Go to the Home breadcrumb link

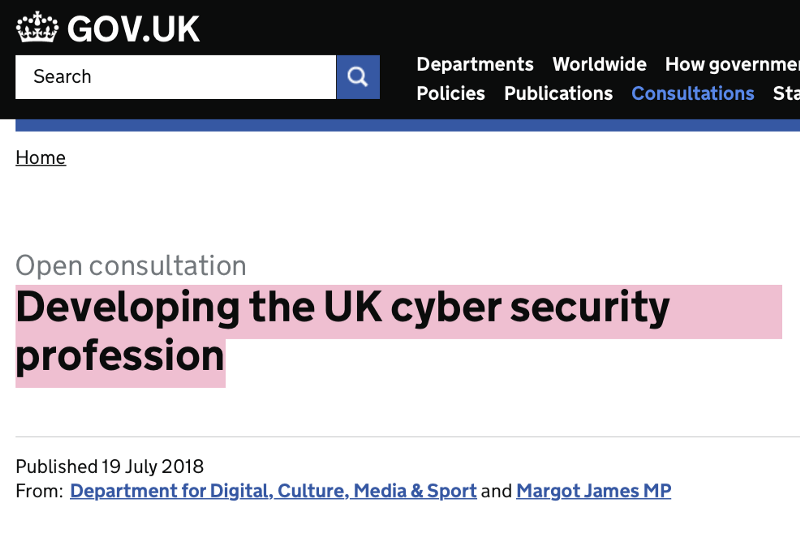pos(41,158)
